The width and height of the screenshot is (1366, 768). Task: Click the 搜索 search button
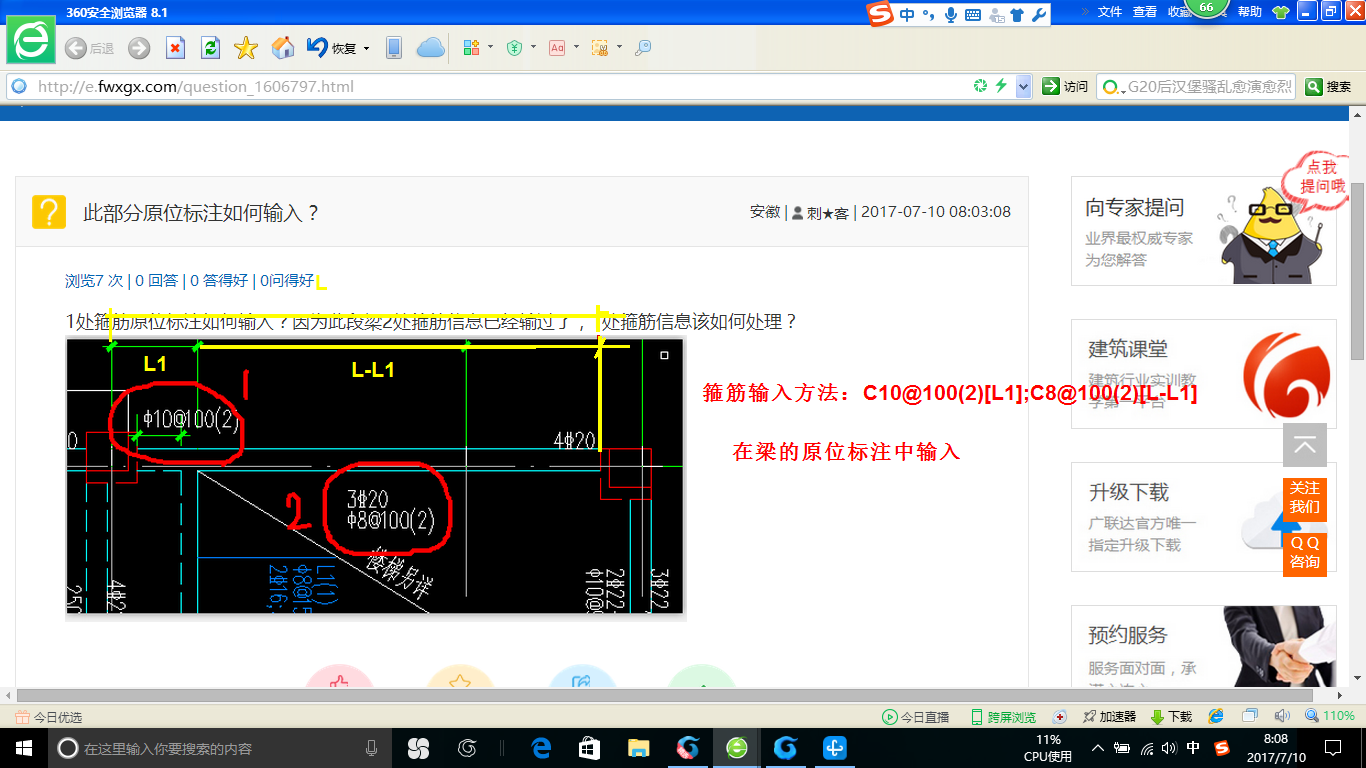1329,87
